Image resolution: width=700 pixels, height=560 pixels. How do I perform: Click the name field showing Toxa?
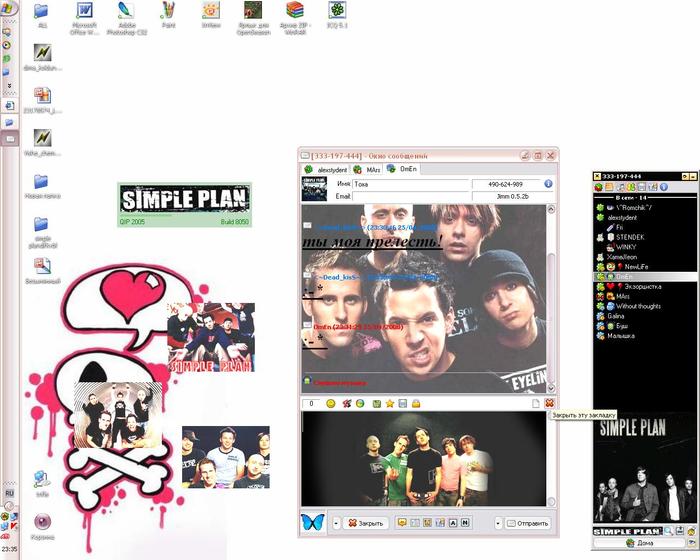(411, 184)
